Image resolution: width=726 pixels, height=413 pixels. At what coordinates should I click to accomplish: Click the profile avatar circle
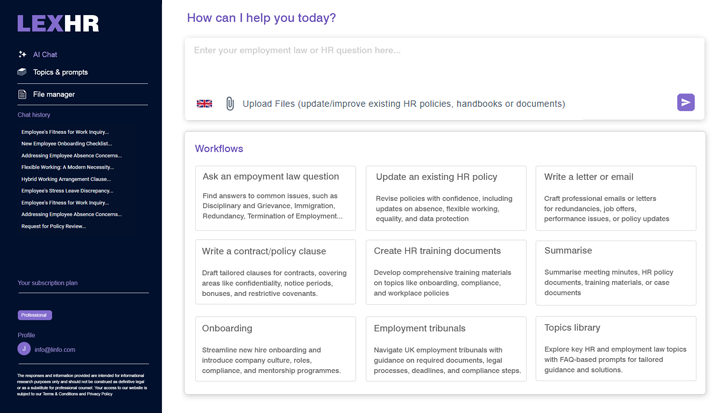click(24, 349)
